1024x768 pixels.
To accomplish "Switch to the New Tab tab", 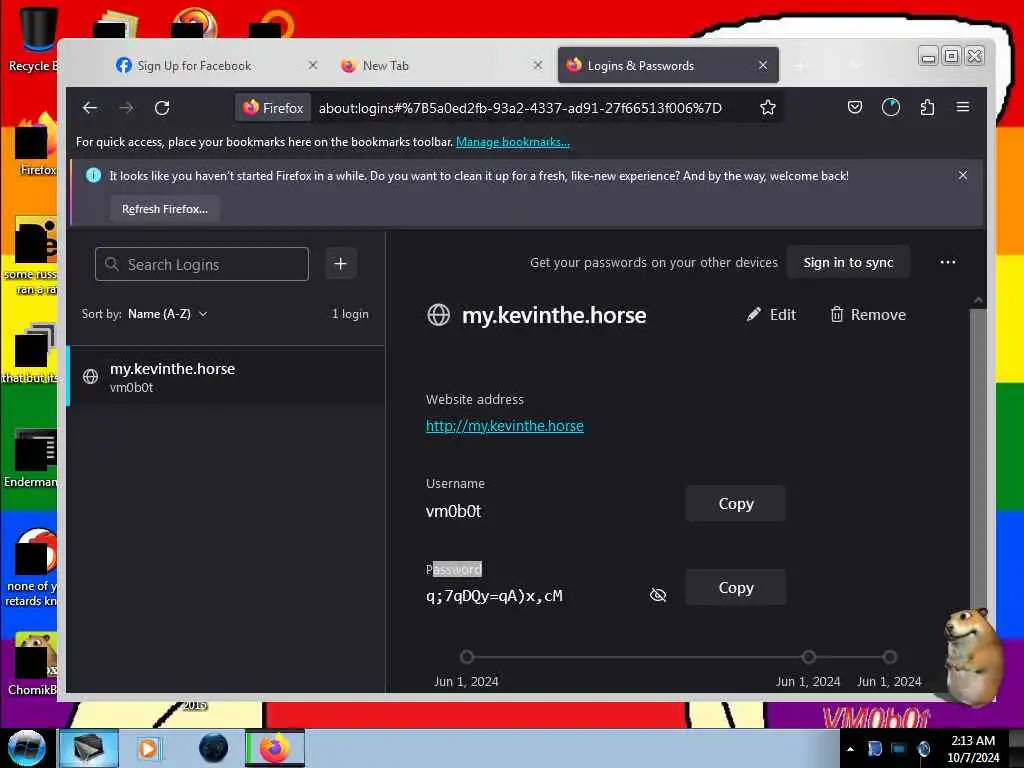I will click(x=443, y=65).
